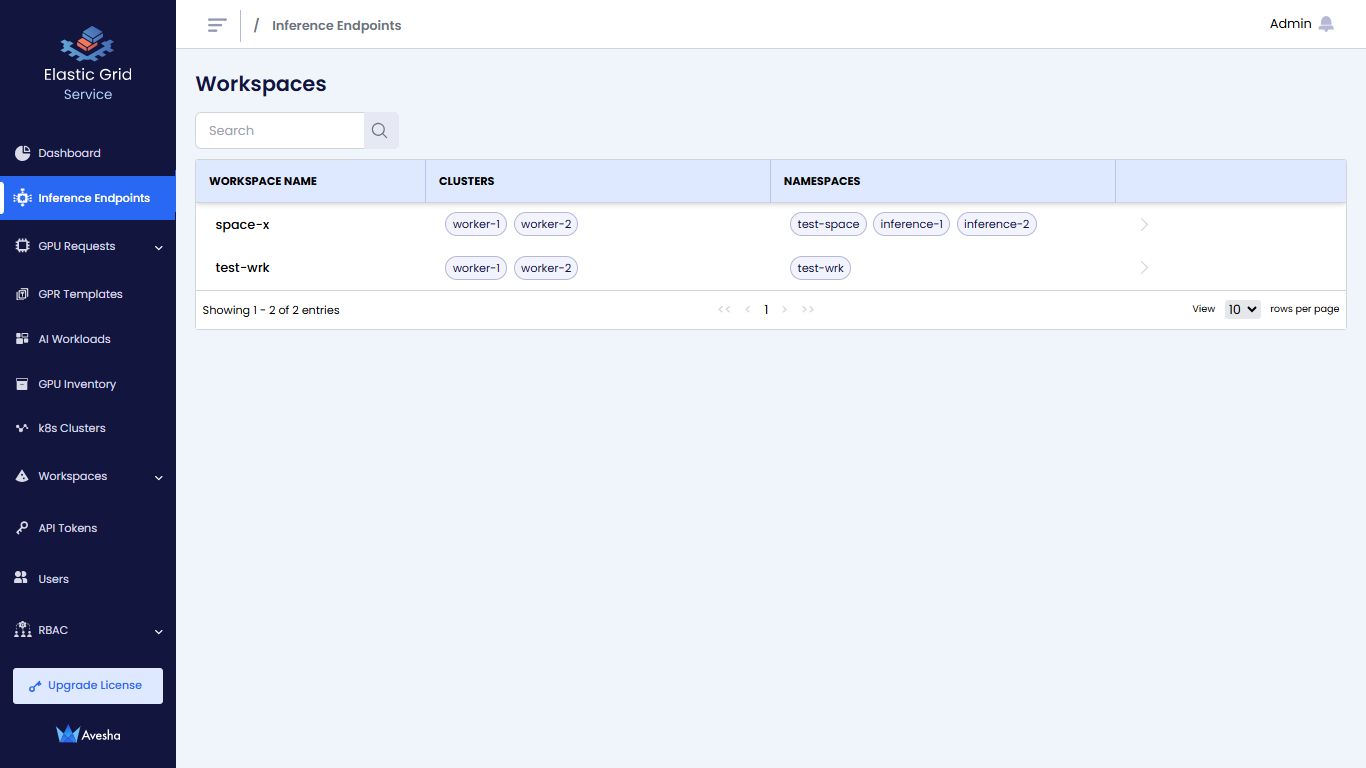Screen dimensions: 1366x768
Task: Expand the Workspaces sidebar submenu
Action: (159, 477)
